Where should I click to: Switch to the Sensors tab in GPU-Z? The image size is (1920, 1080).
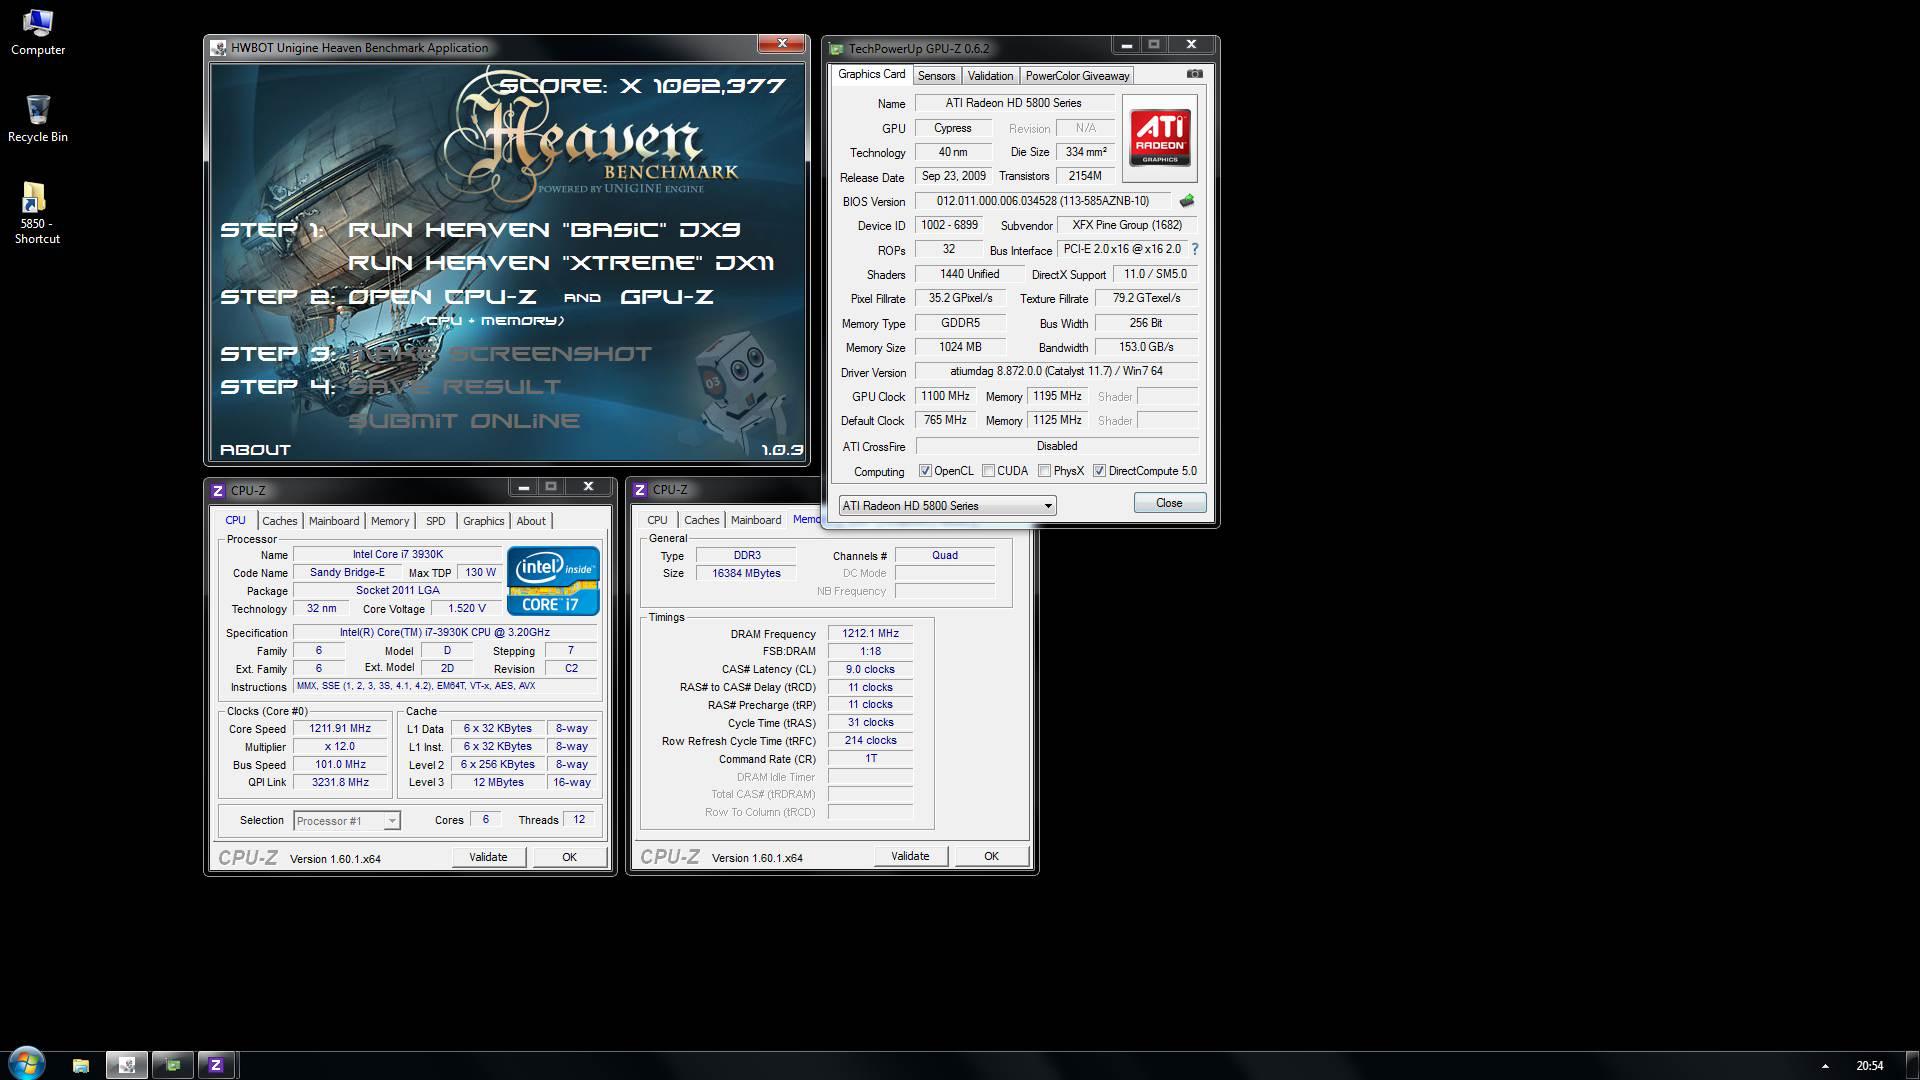tap(936, 76)
